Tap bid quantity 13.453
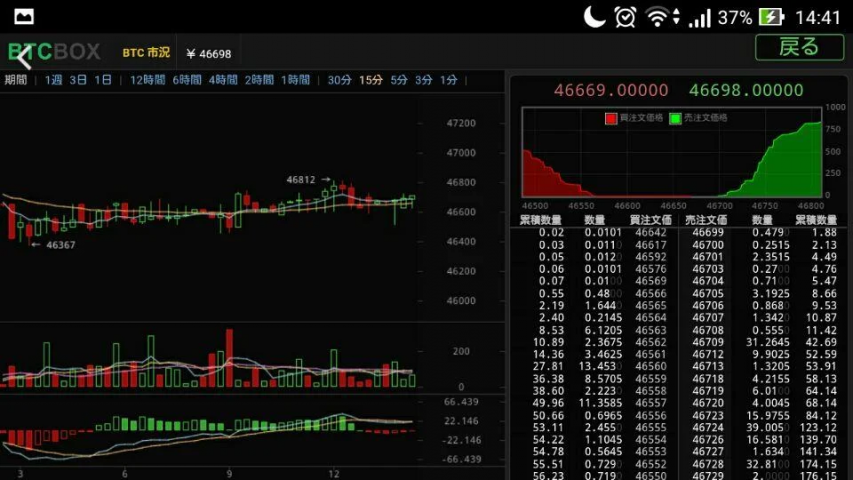Image resolution: width=853 pixels, height=480 pixels. point(600,366)
